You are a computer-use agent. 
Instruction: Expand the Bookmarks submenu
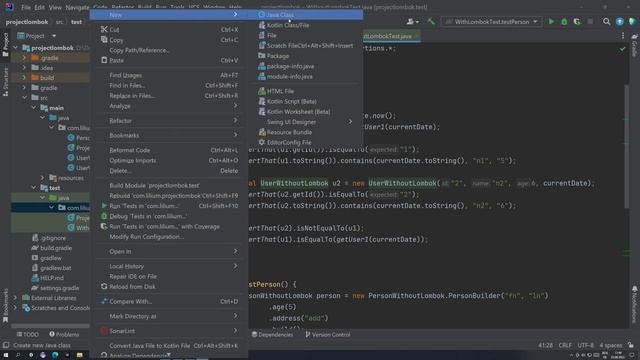[x=169, y=135]
